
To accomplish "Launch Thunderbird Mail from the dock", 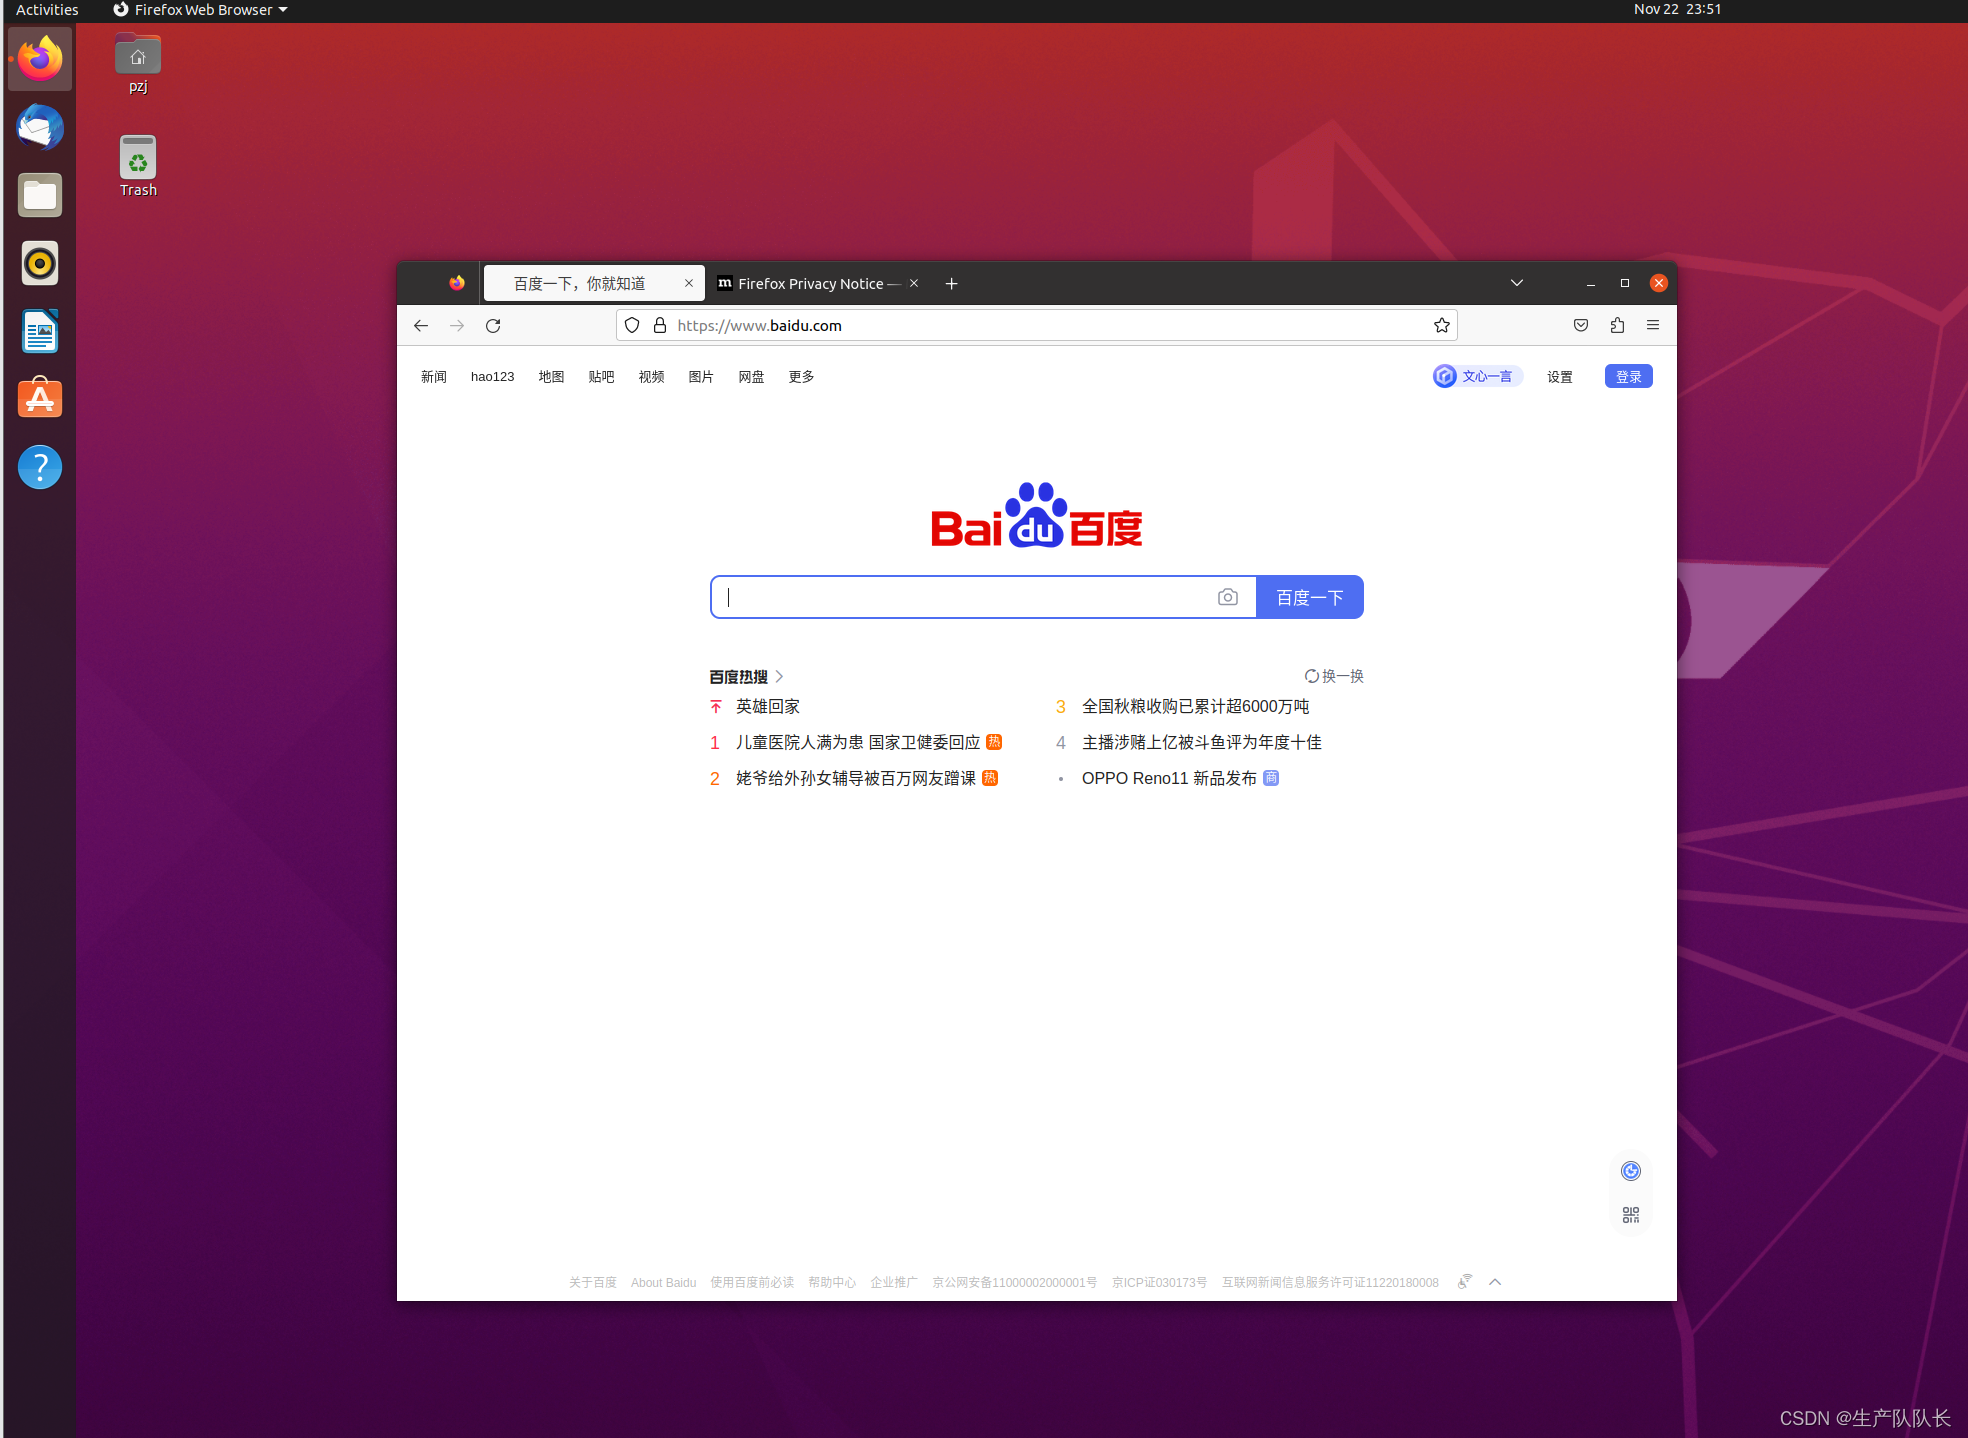I will click(x=40, y=128).
